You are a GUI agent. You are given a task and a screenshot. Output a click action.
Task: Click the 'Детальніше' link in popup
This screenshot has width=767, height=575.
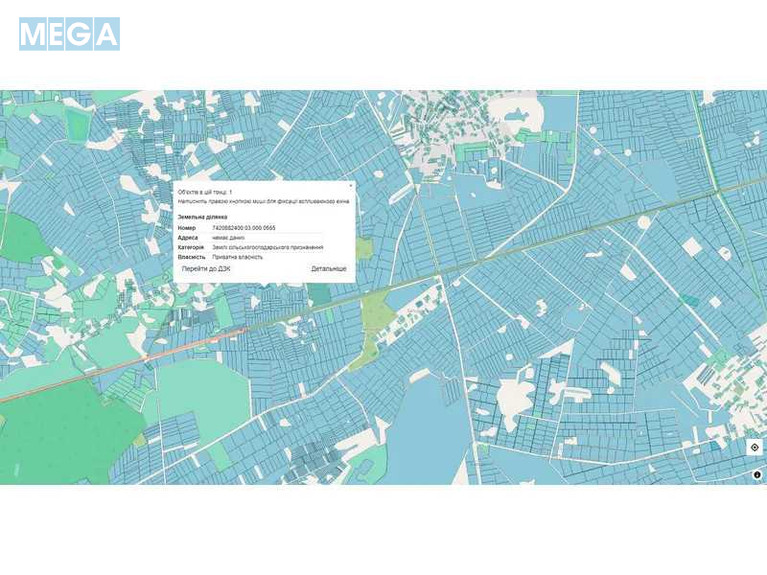(x=328, y=269)
